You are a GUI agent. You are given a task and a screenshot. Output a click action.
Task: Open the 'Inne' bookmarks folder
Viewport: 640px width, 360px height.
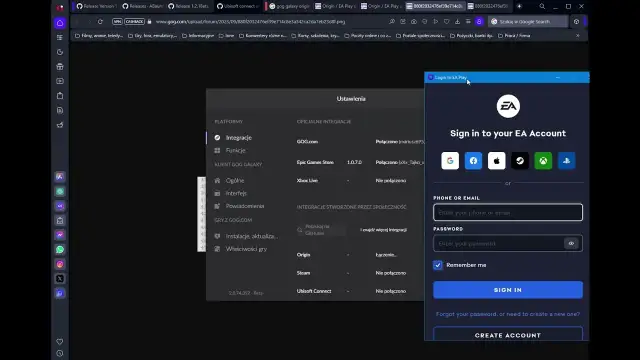pyautogui.click(x=226, y=36)
